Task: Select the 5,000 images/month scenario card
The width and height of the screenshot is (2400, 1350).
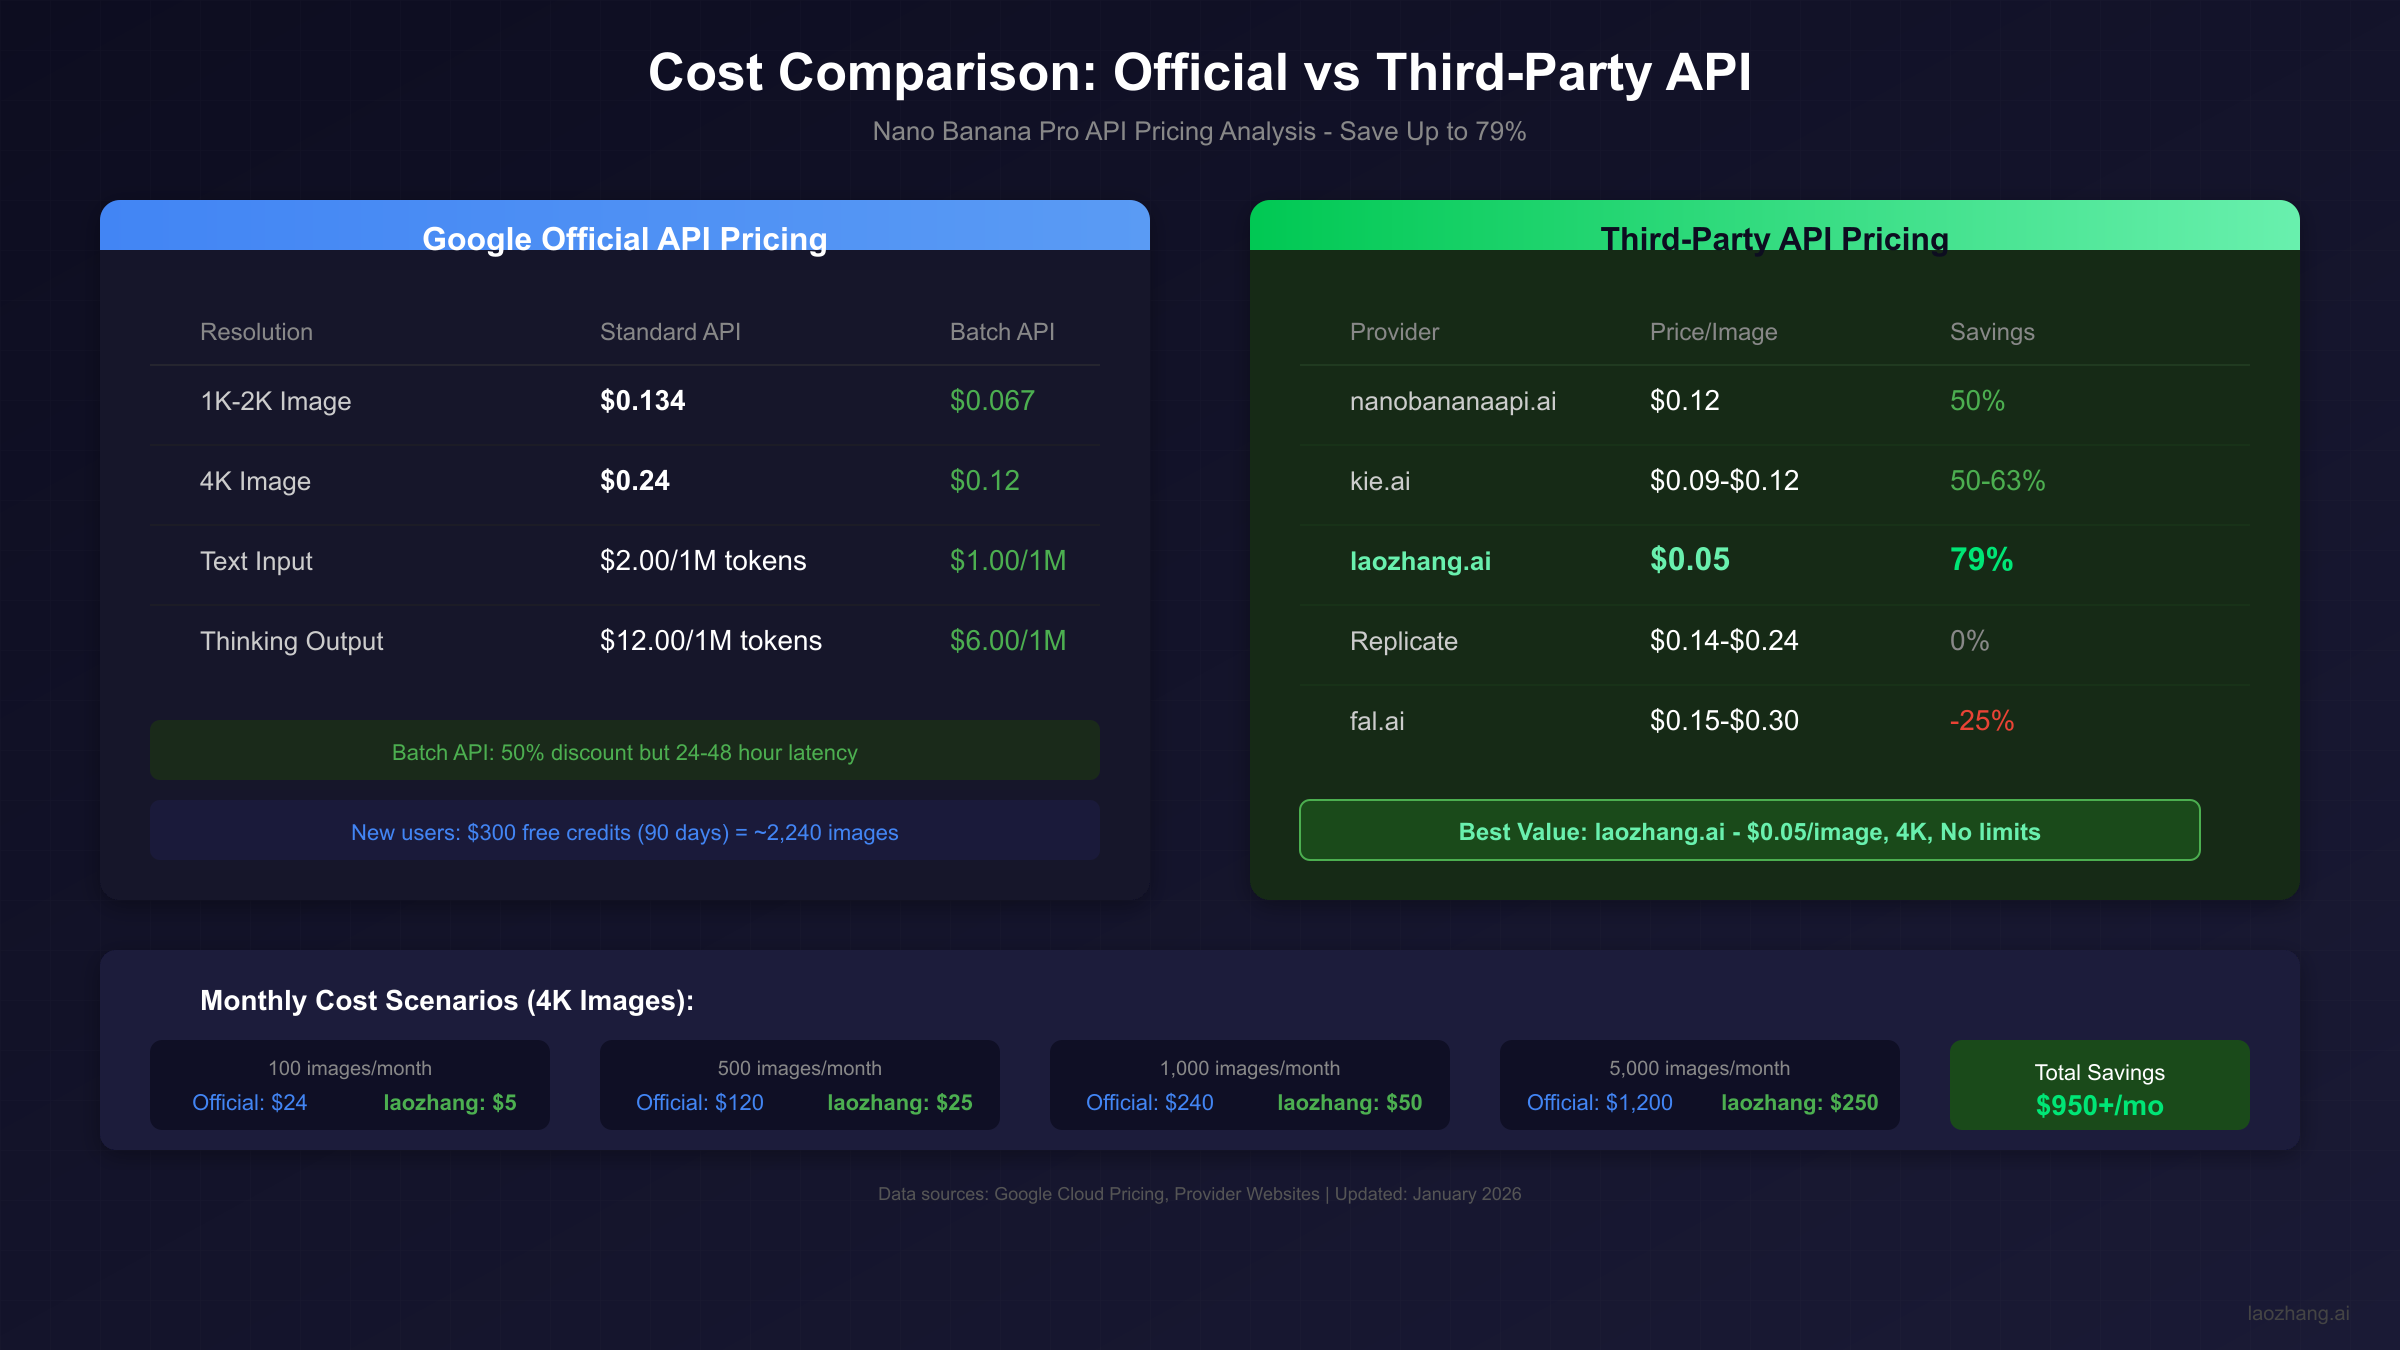Action: tap(1699, 1084)
